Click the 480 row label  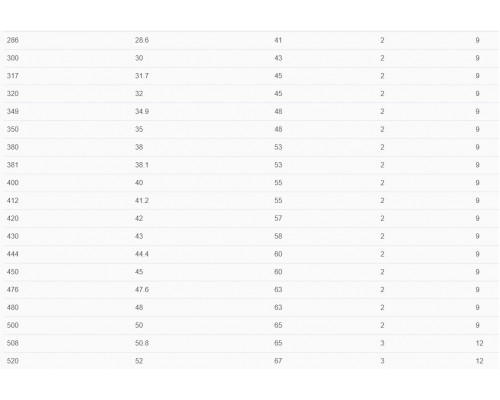[x=13, y=308]
